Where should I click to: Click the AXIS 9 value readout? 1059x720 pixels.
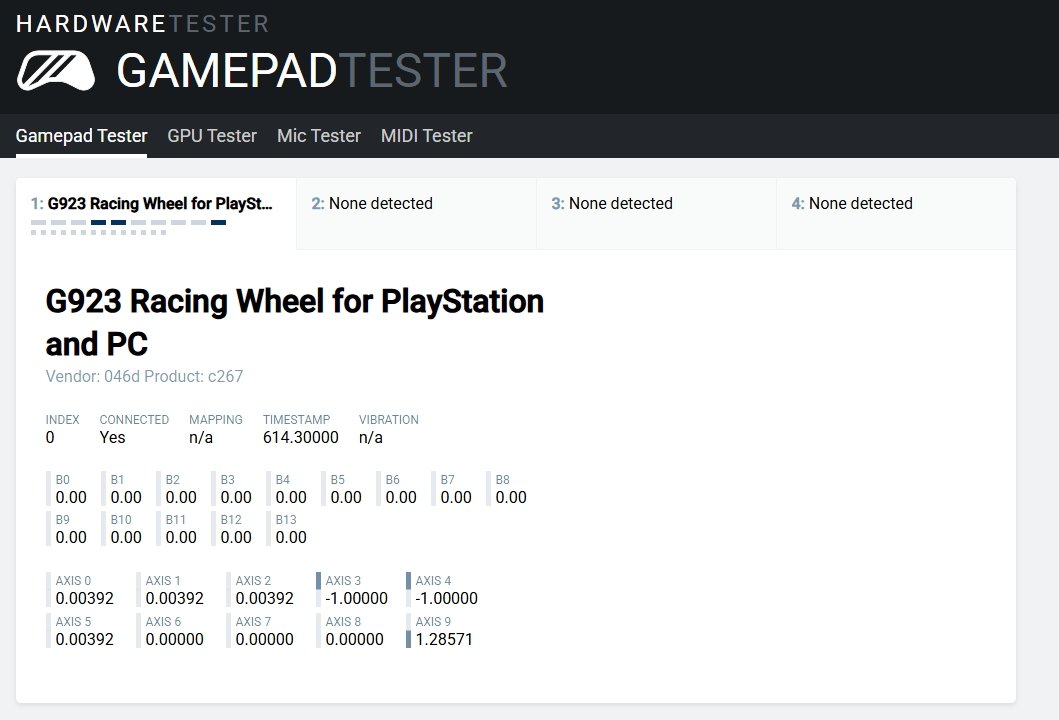click(444, 639)
